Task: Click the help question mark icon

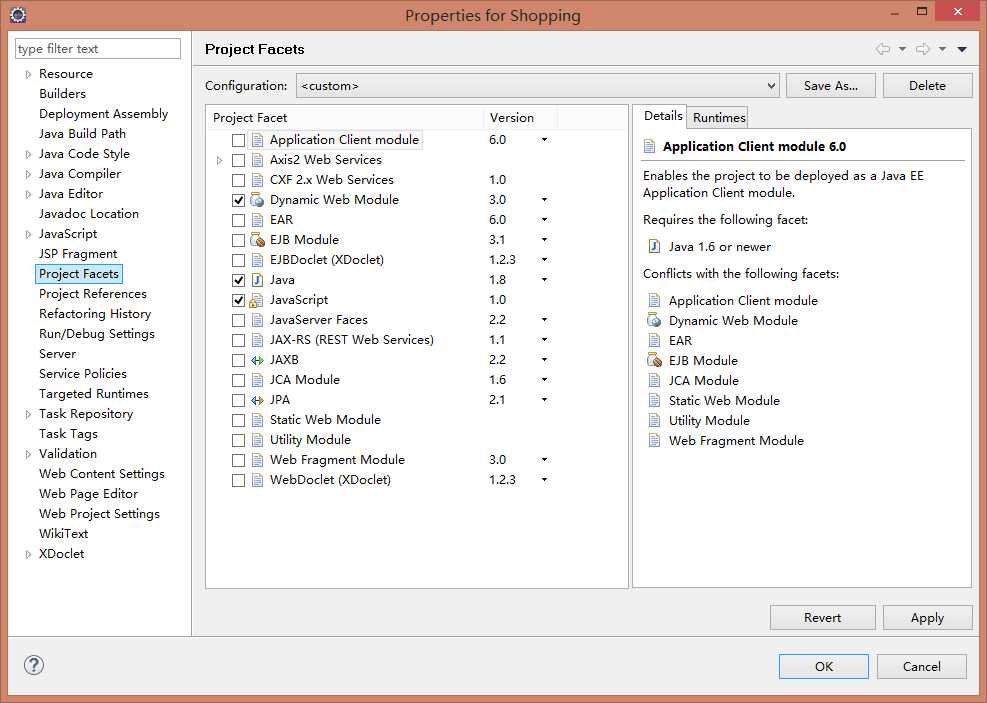Action: coord(34,666)
